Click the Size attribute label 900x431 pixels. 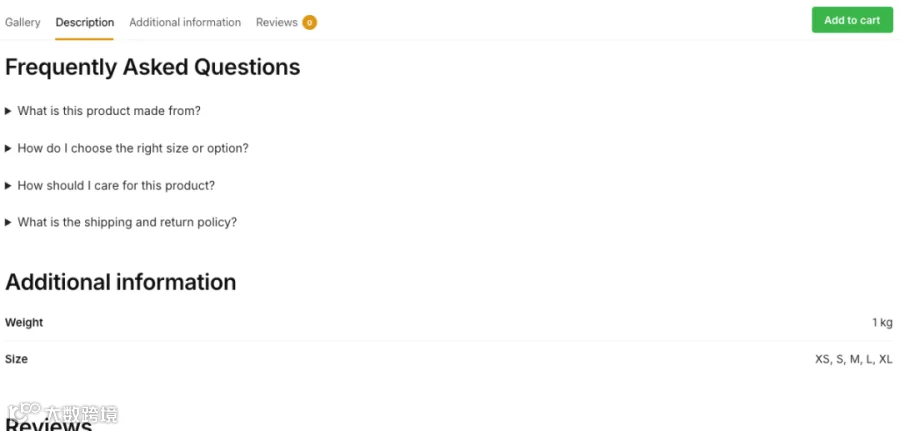tap(16, 359)
